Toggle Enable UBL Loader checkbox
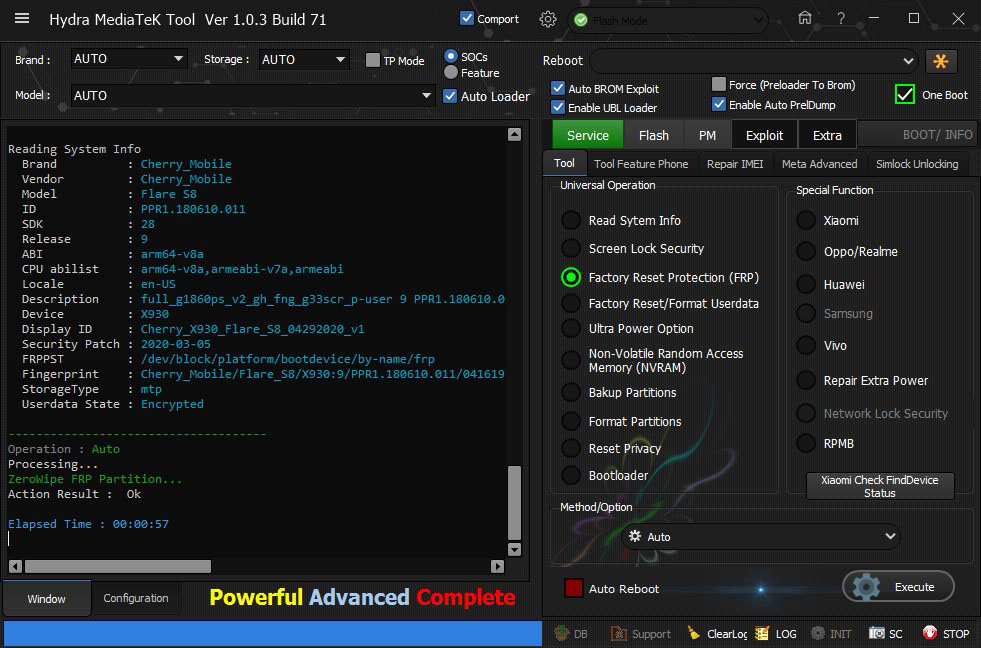 (558, 107)
